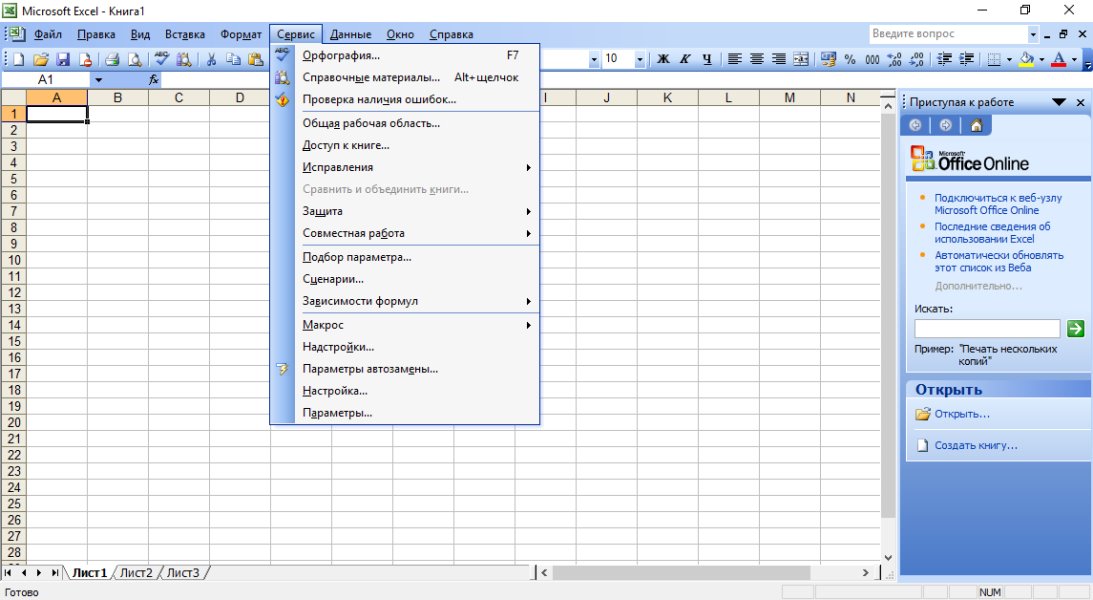
Task: Click the Print icon in the toolbar
Action: [x=112, y=60]
